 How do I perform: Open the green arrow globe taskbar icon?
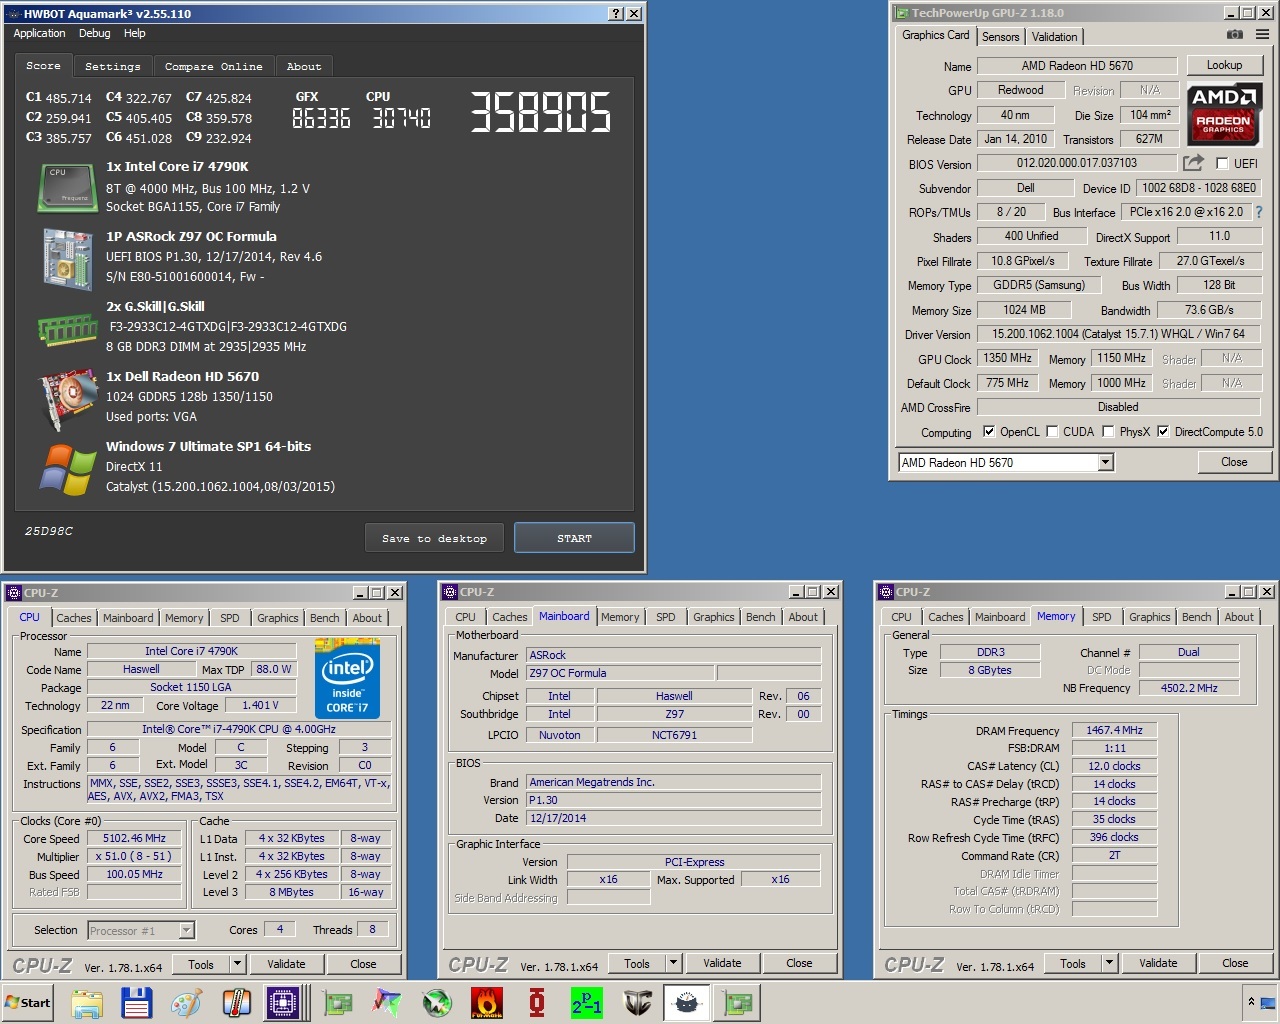(x=437, y=1003)
